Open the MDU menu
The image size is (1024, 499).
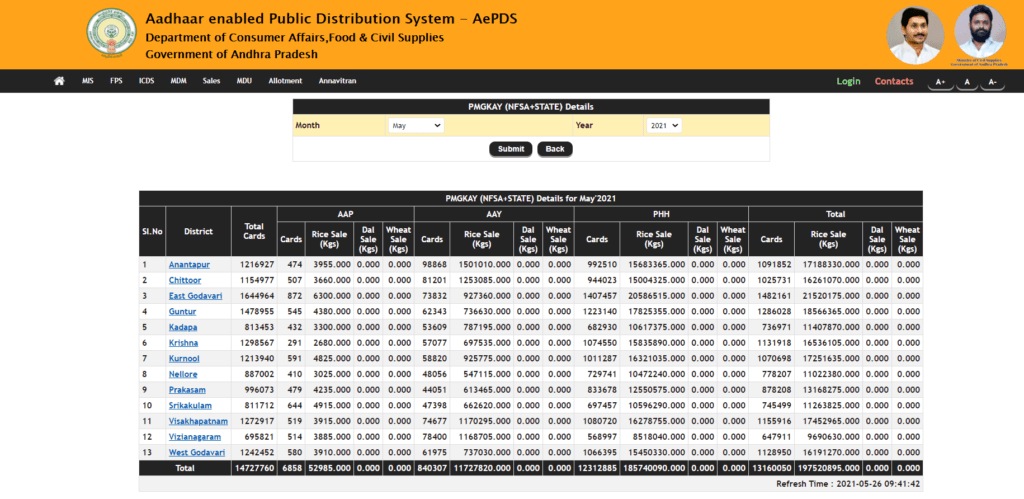(x=244, y=81)
